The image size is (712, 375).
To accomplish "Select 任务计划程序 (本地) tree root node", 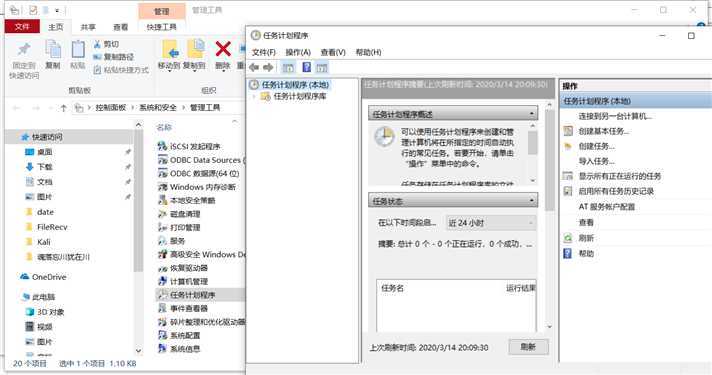I will pyautogui.click(x=295, y=84).
